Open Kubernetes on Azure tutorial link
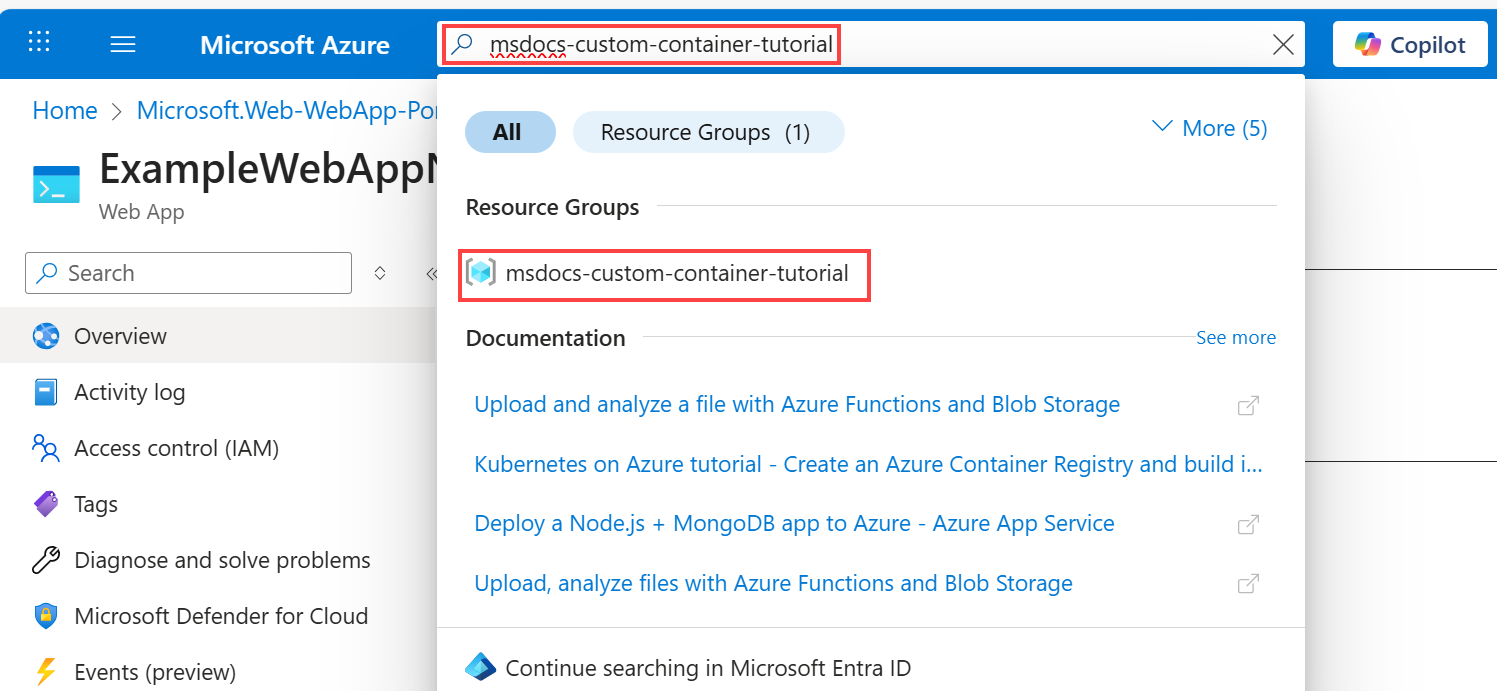Image resolution: width=1497 pixels, height=691 pixels. tap(868, 464)
